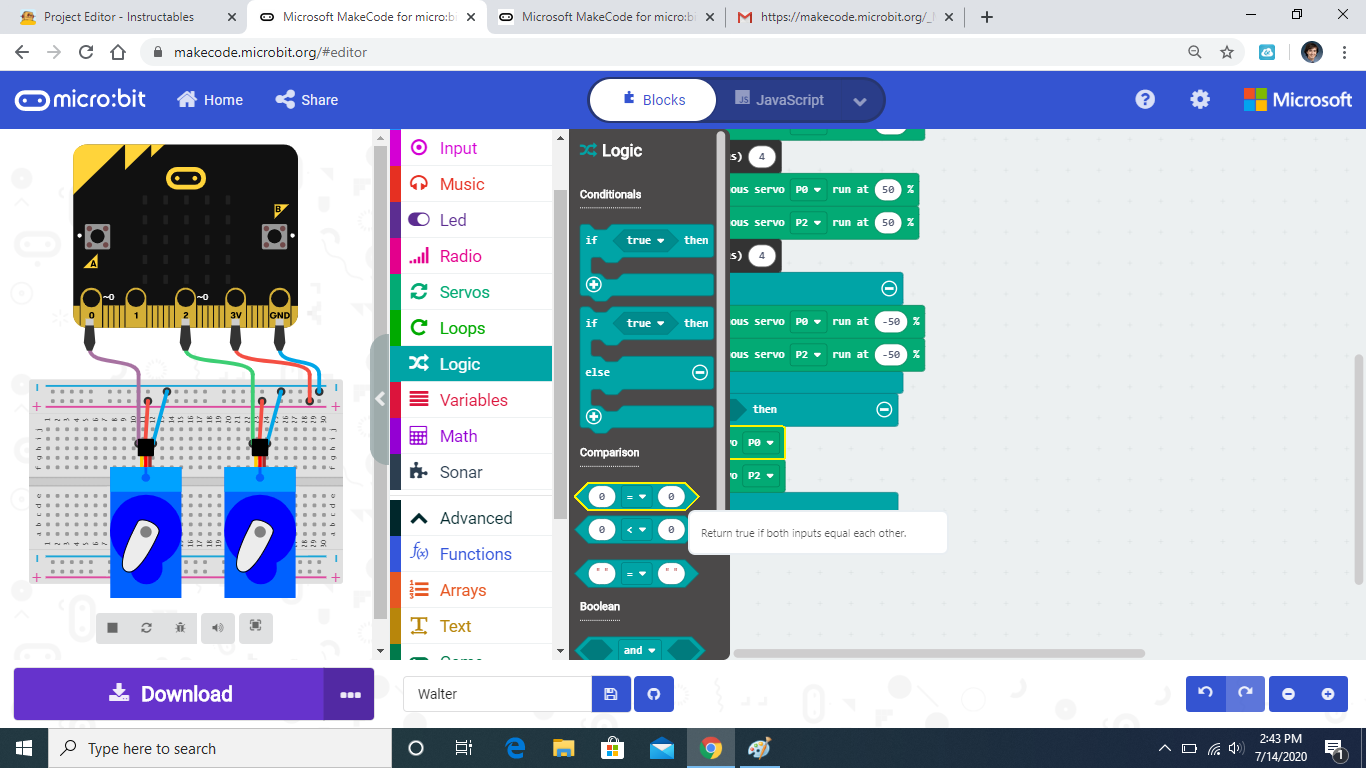The height and width of the screenshot is (768, 1366).
Task: Open a new browser tab
Action: tap(987, 17)
